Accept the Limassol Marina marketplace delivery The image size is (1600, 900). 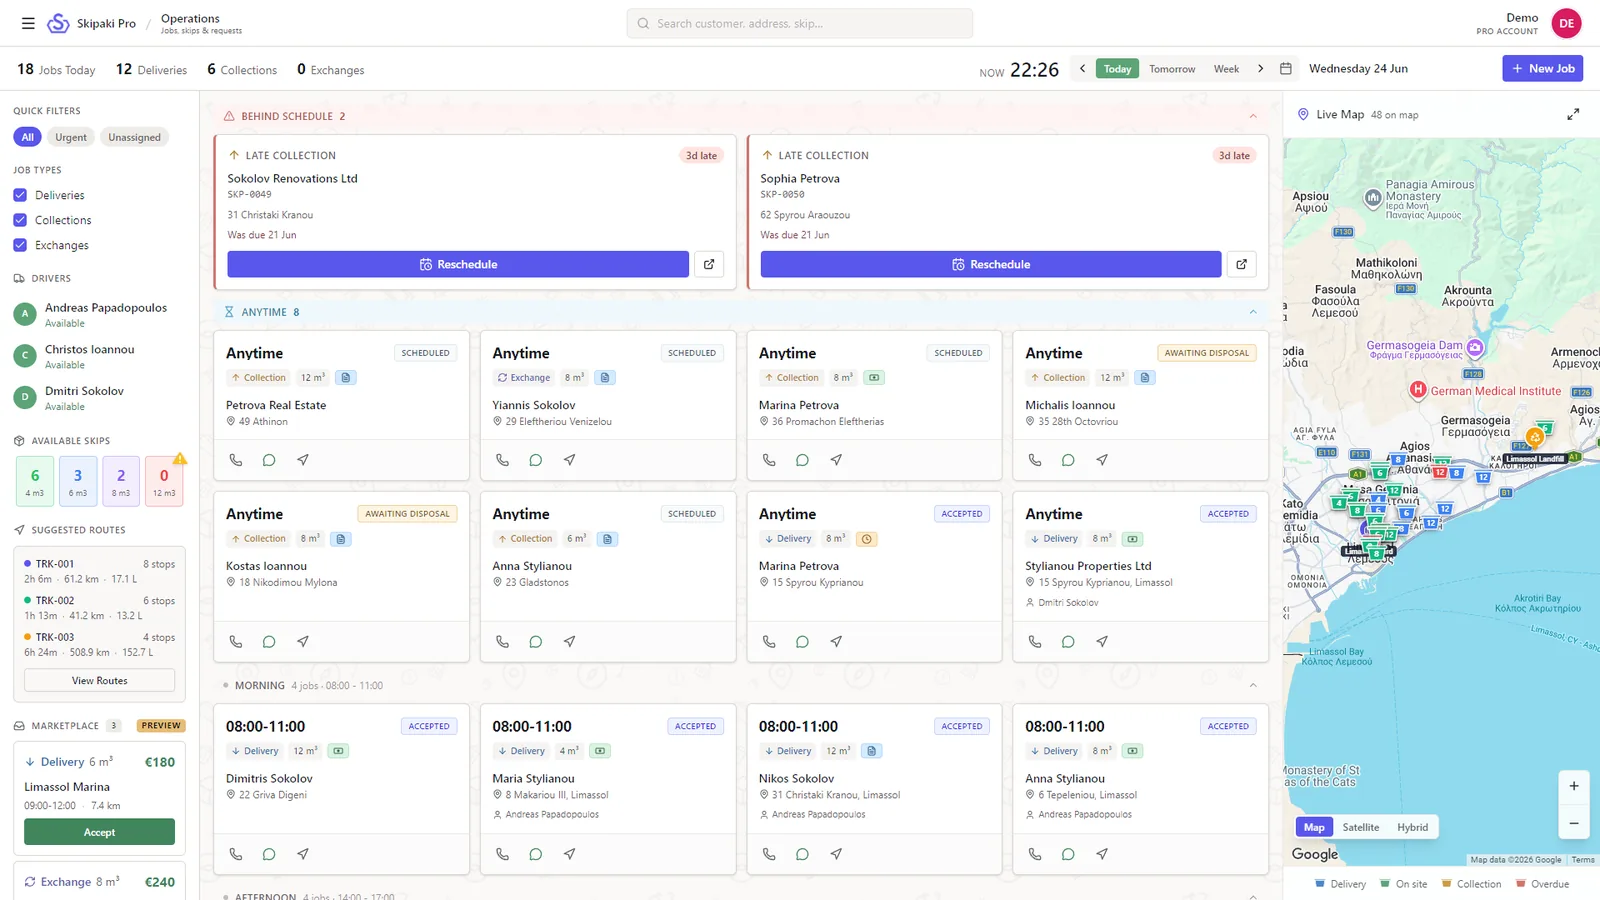click(99, 832)
